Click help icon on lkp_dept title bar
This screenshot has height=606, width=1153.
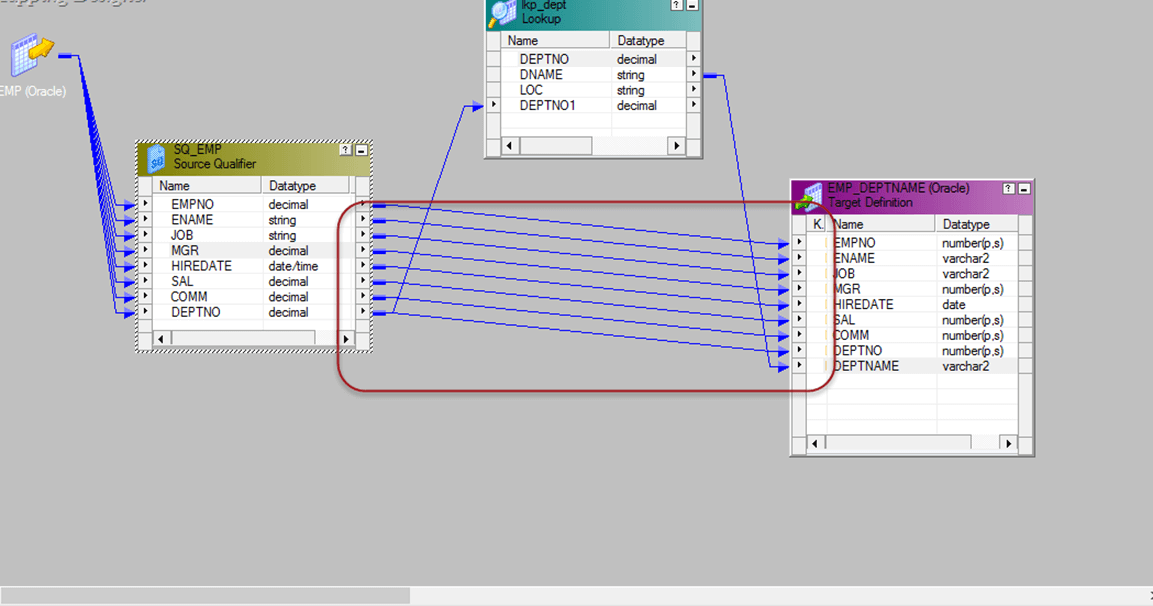(676, 5)
